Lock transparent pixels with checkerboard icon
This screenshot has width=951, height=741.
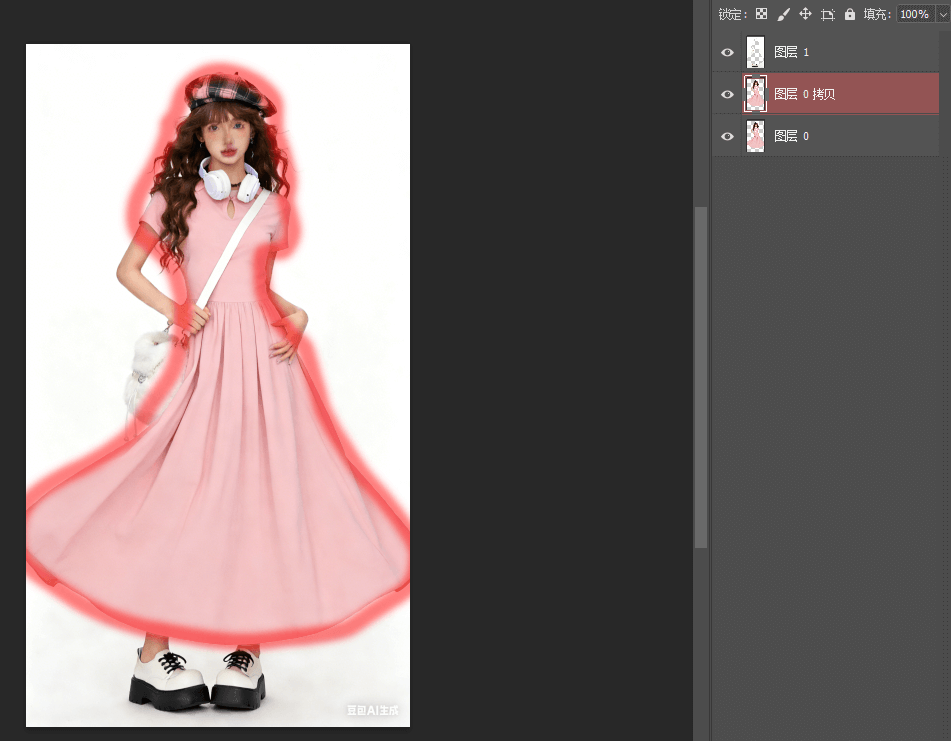tap(761, 14)
